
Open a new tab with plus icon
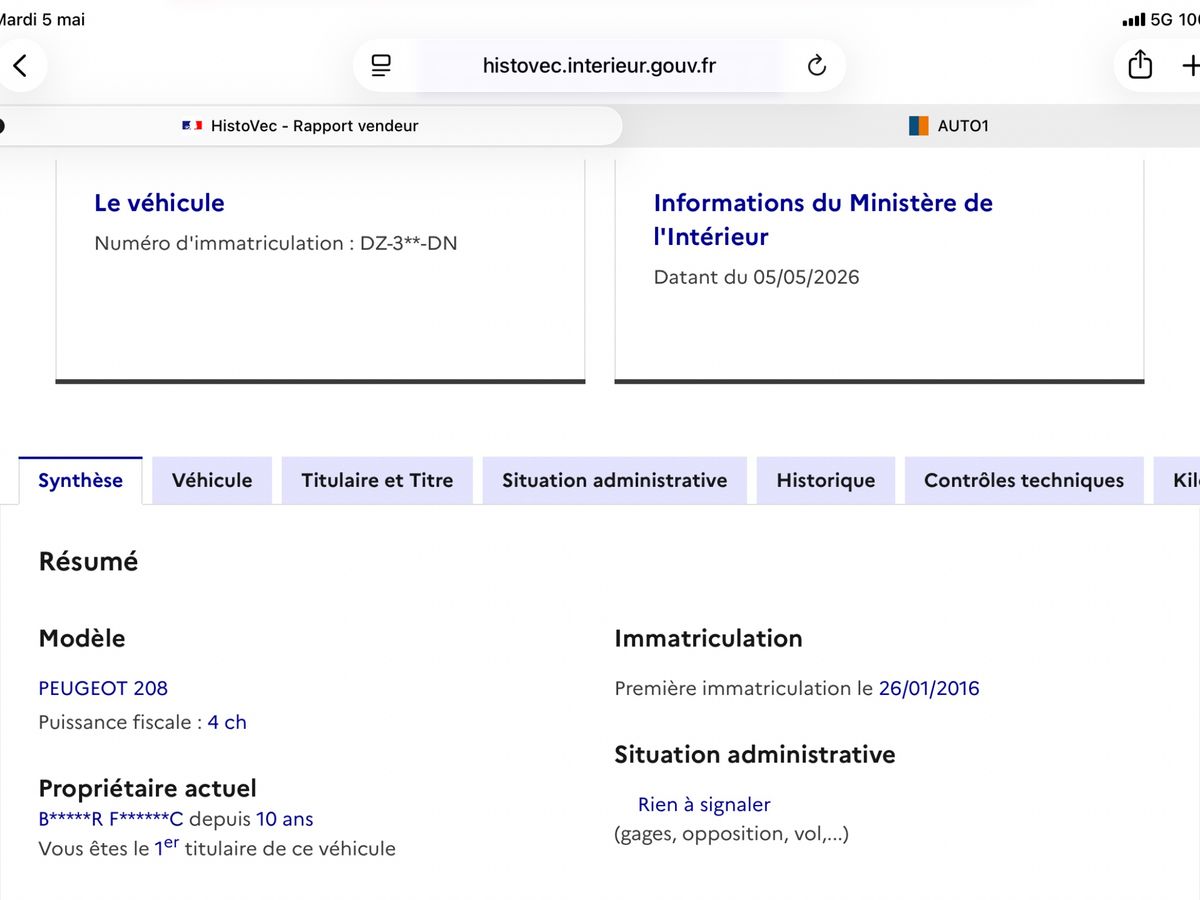[x=1190, y=66]
